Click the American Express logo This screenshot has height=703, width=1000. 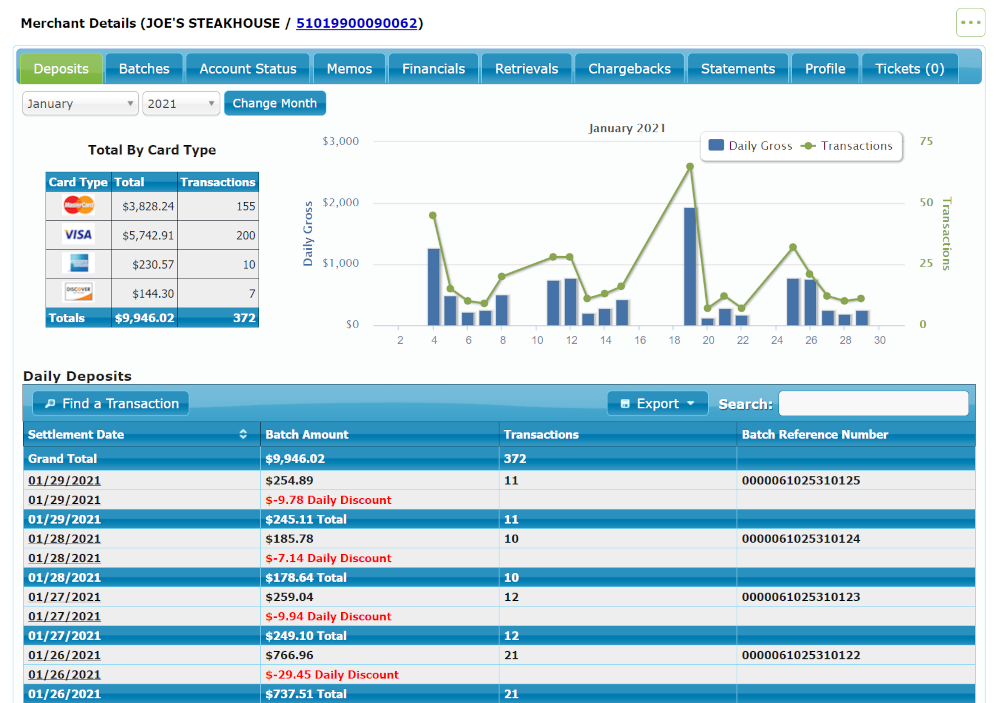click(x=79, y=263)
